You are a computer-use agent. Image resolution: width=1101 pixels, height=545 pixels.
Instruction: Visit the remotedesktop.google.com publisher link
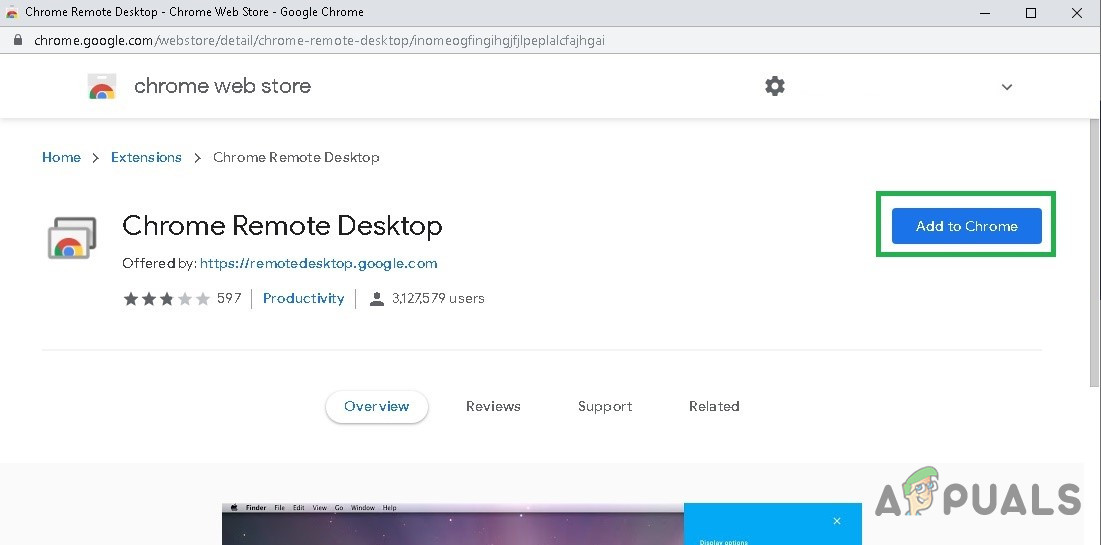318,264
